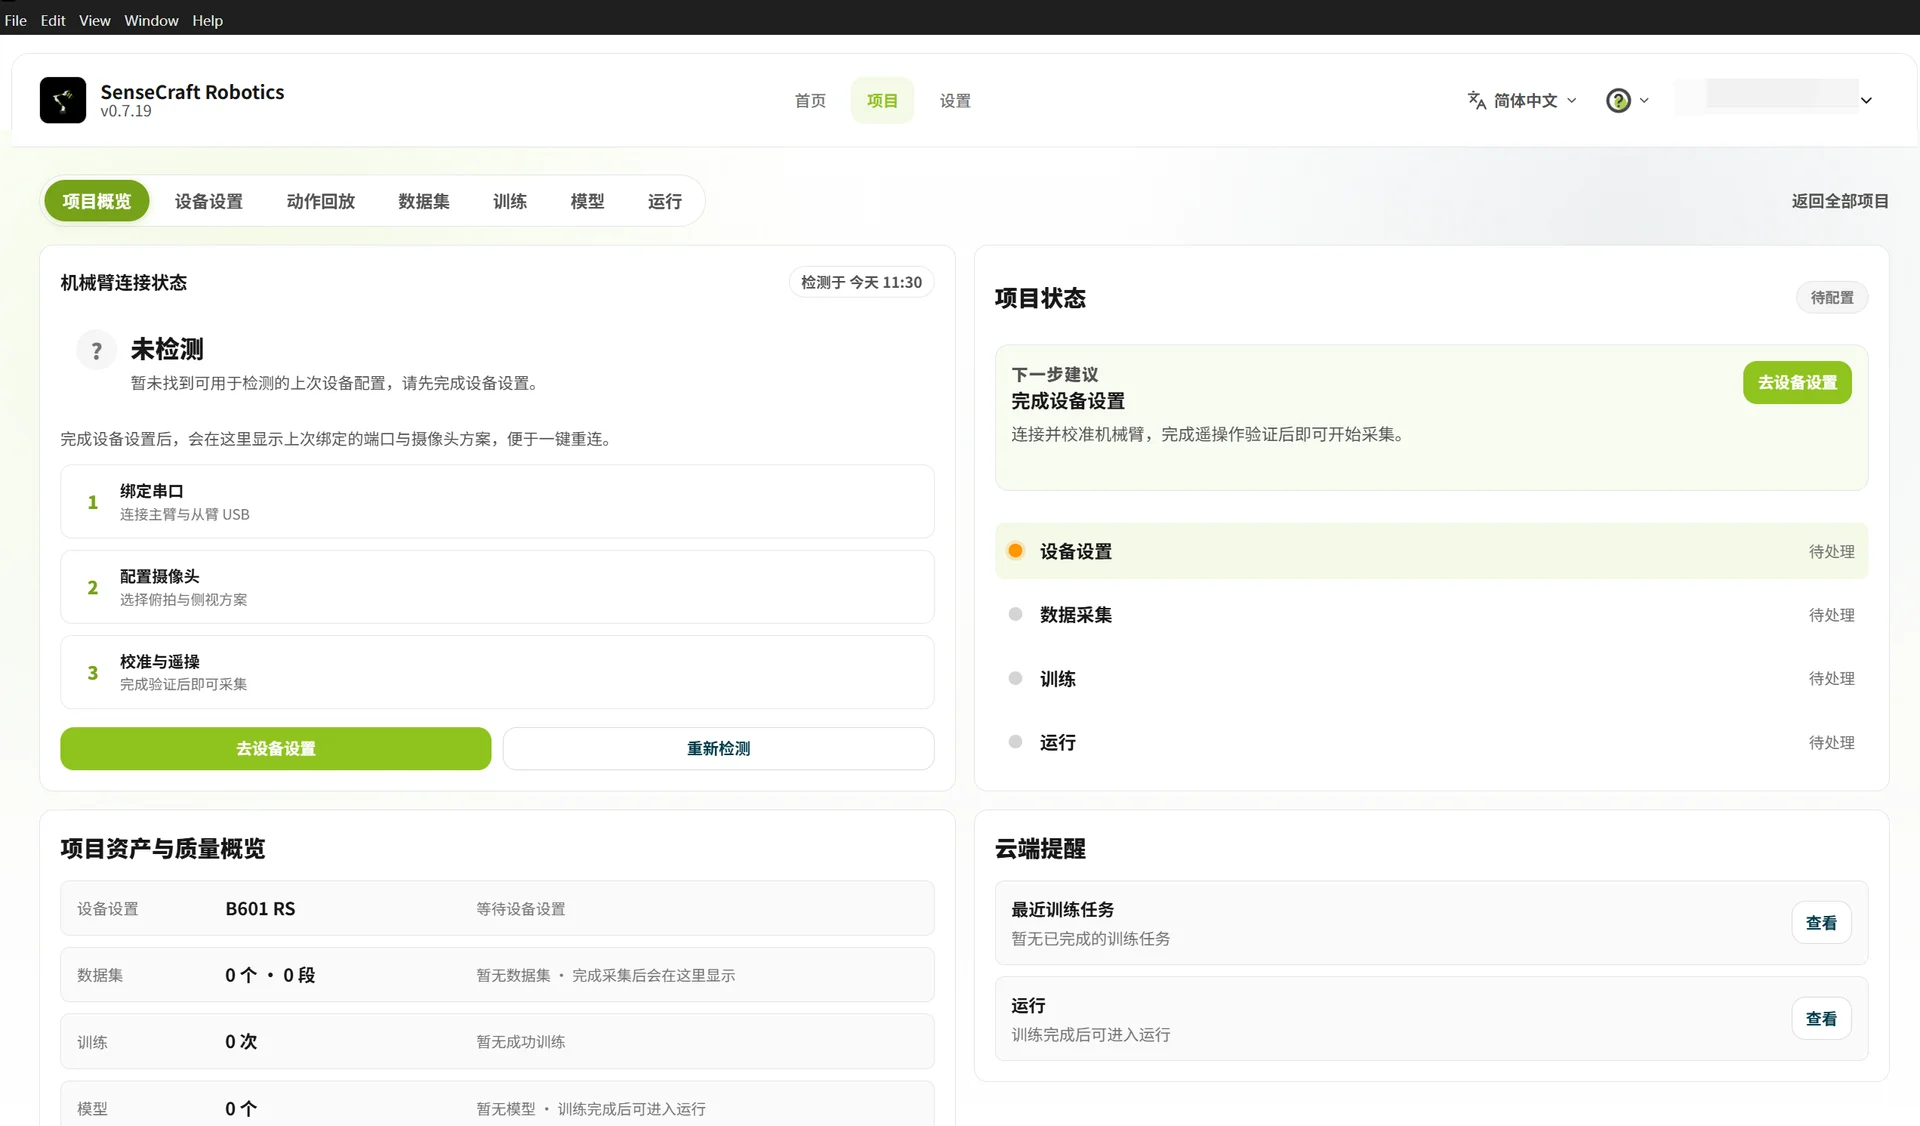Select step 1 绑定串口 card

(497, 501)
